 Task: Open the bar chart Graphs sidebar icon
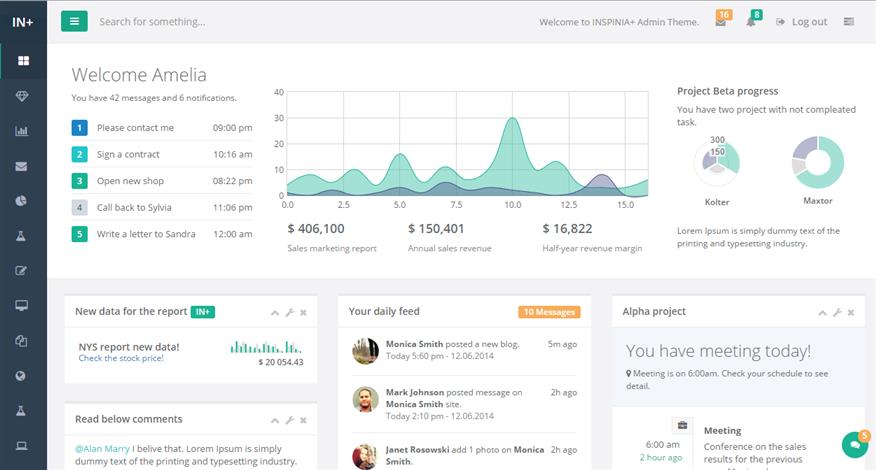[22, 131]
